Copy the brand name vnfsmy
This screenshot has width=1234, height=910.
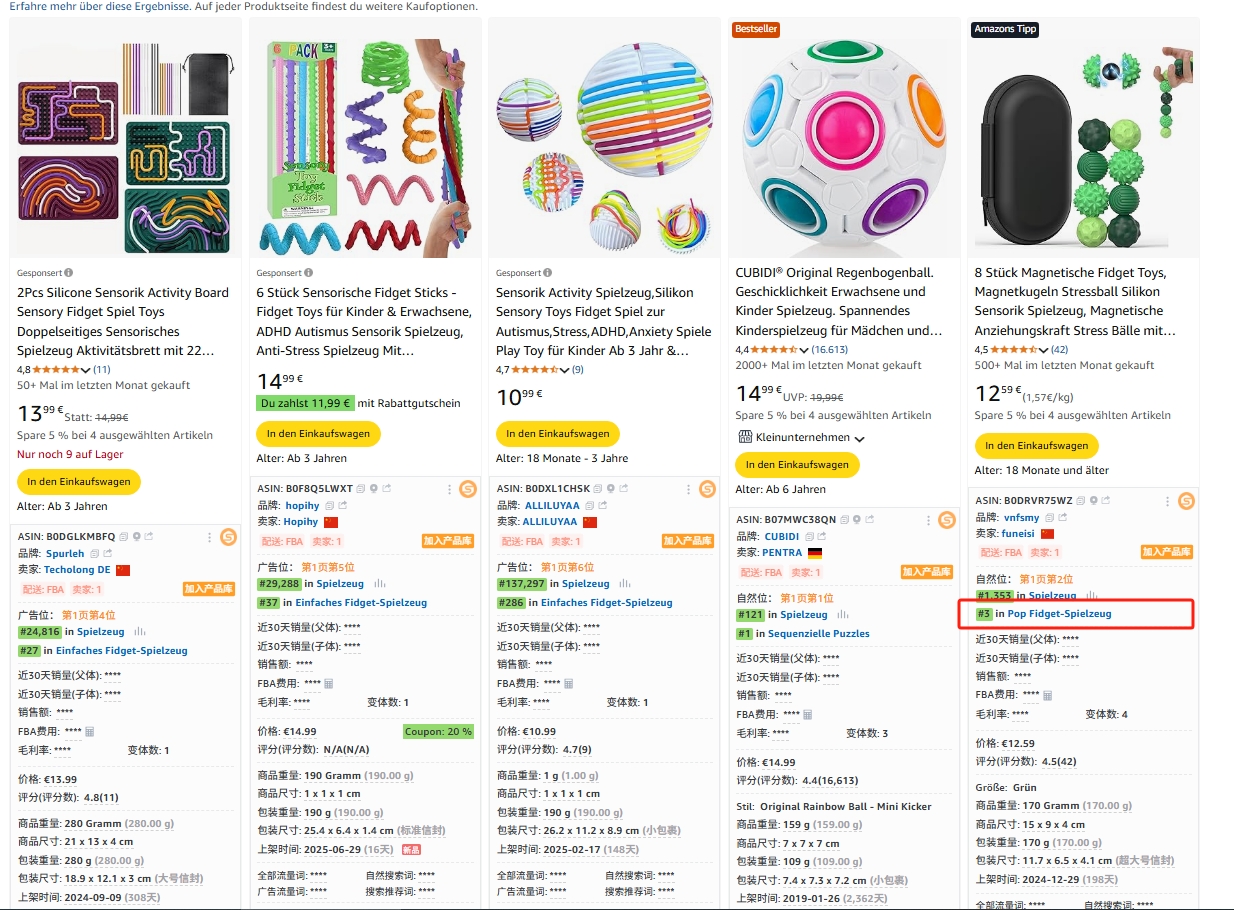[1051, 518]
